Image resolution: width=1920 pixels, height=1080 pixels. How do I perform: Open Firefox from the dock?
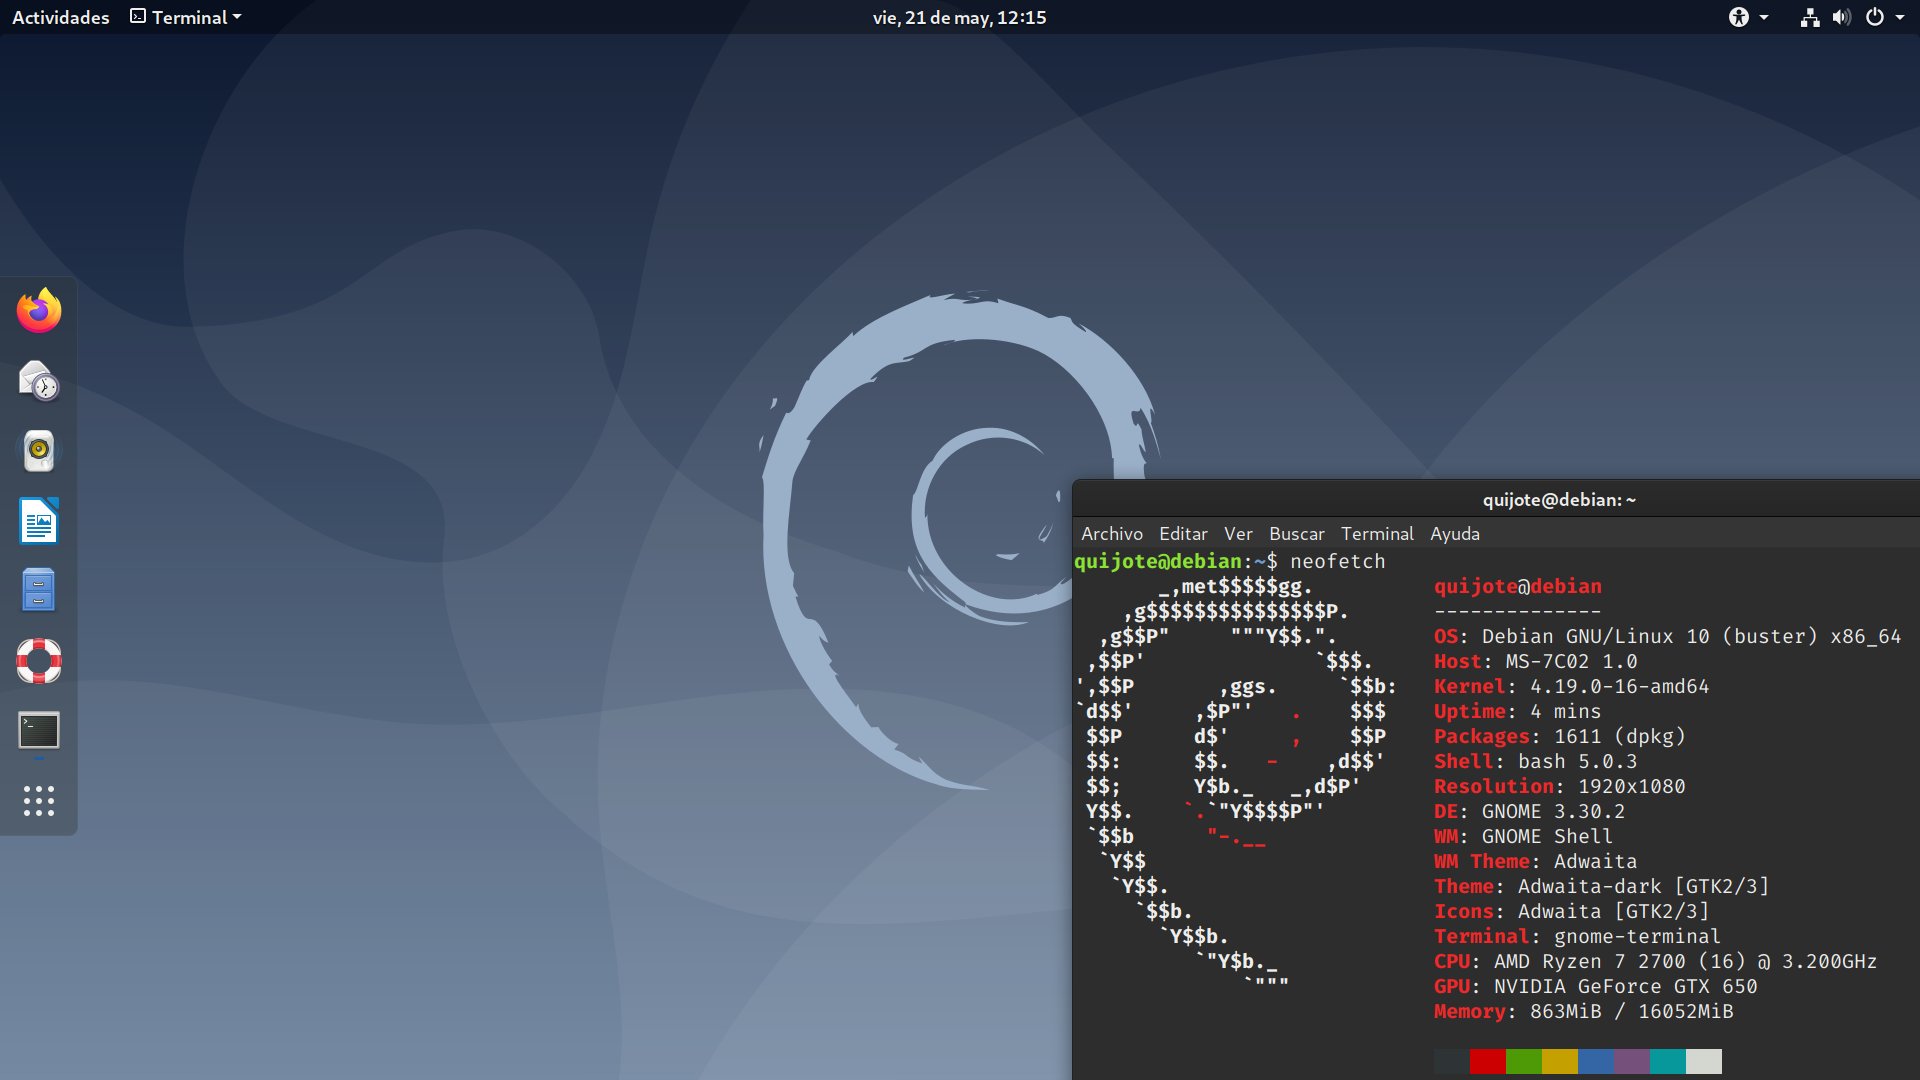pos(39,311)
